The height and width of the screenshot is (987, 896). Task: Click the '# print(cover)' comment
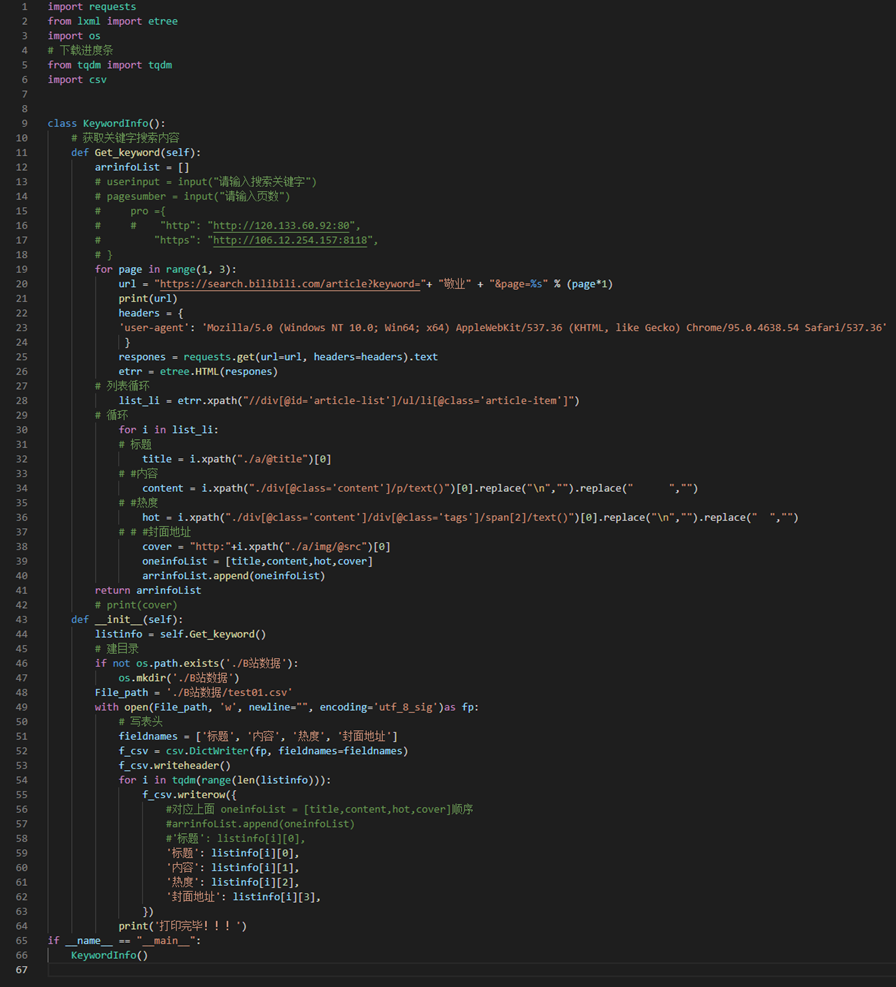click(x=136, y=605)
